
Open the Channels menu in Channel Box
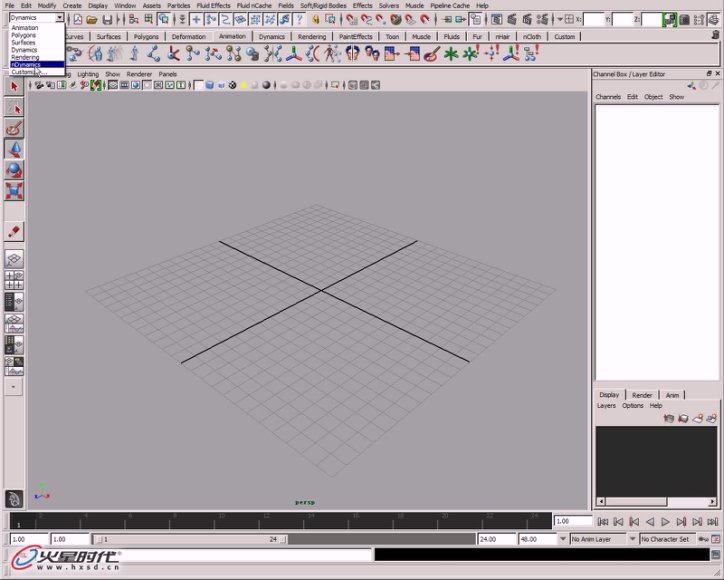click(x=608, y=97)
